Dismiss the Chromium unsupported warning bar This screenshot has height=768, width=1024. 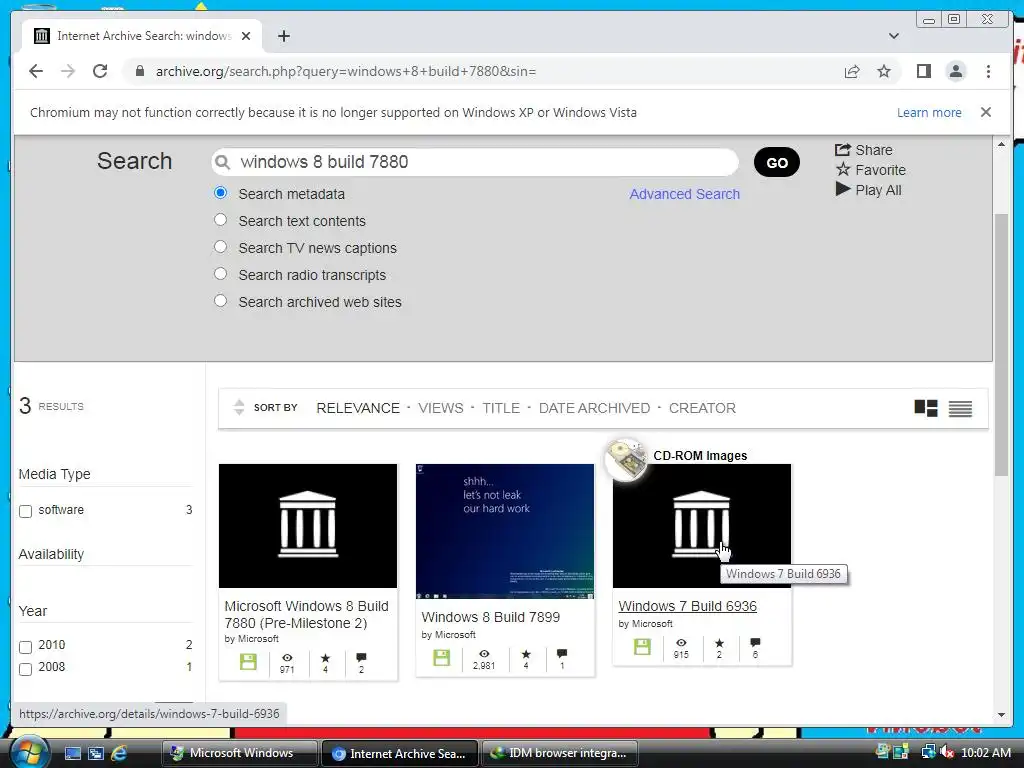[x=986, y=112]
